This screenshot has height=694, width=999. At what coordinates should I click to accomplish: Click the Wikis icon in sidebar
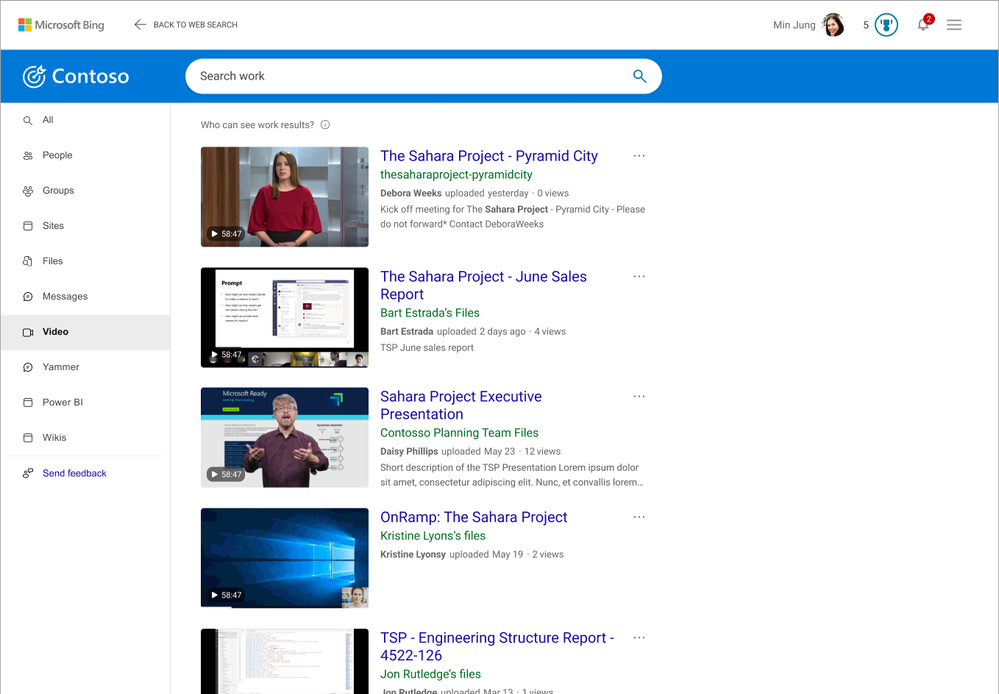tap(27, 438)
